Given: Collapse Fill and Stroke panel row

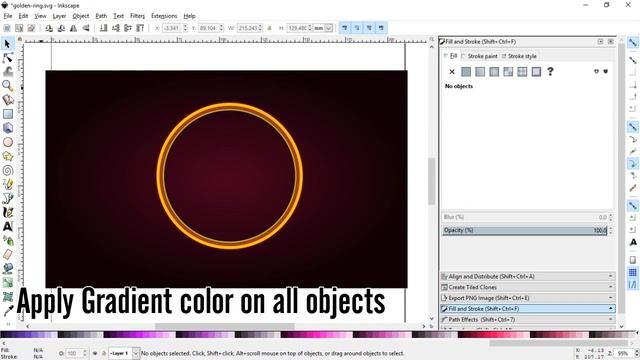Looking at the screenshot, I should (x=527, y=309).
